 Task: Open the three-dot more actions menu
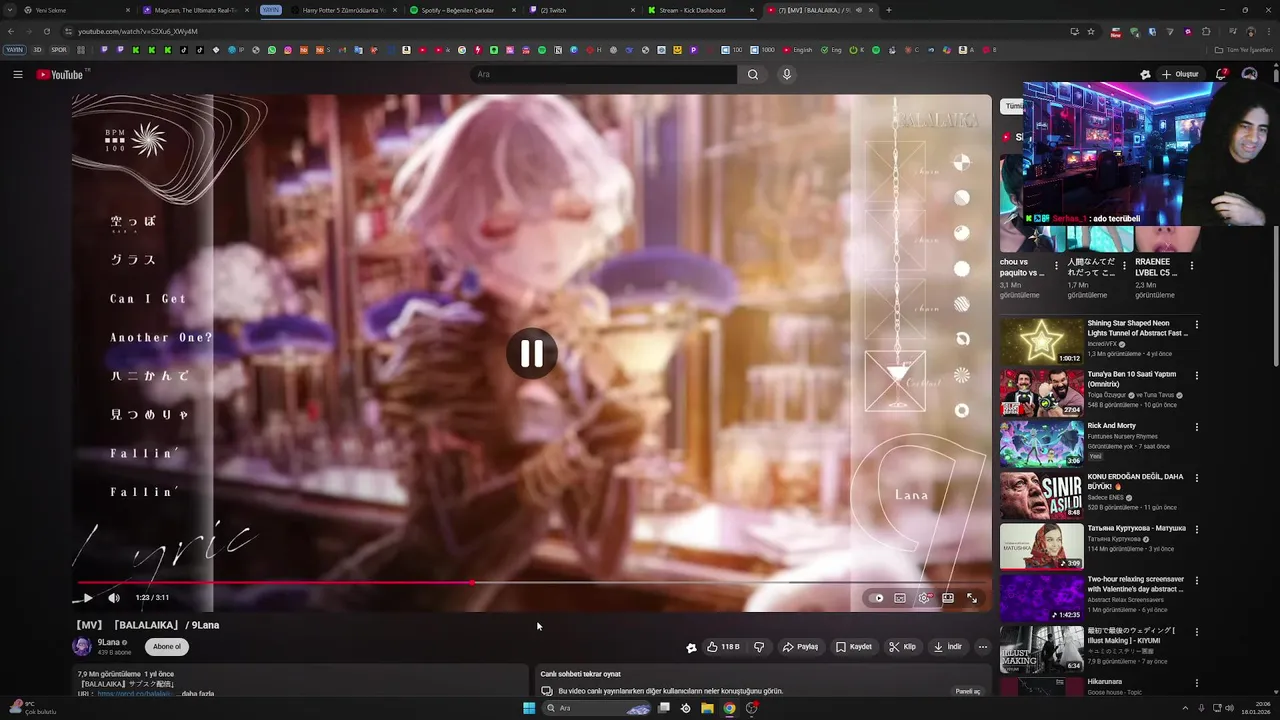tap(982, 647)
